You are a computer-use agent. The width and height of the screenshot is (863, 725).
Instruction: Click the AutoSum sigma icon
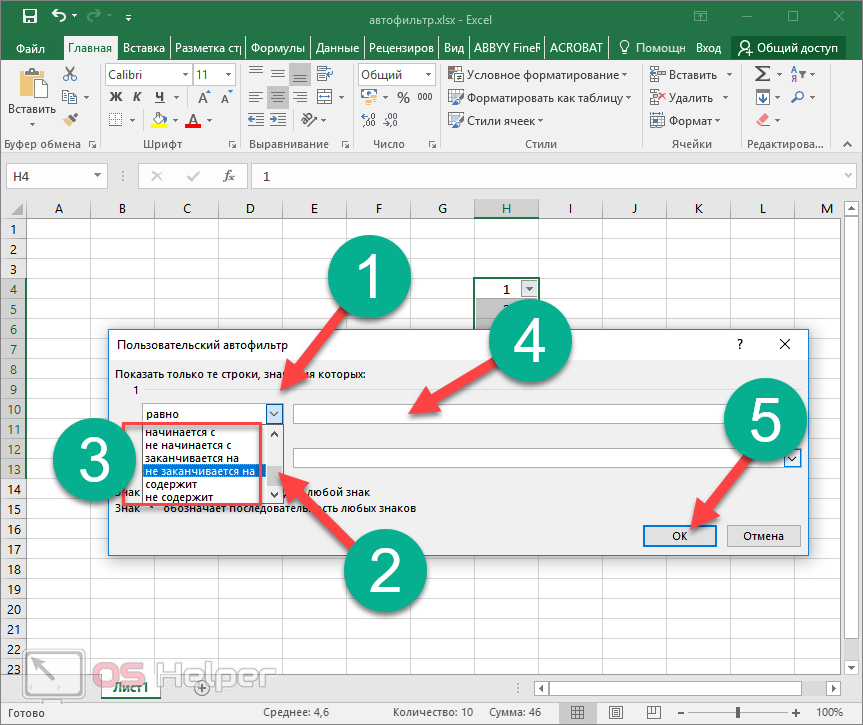762,74
